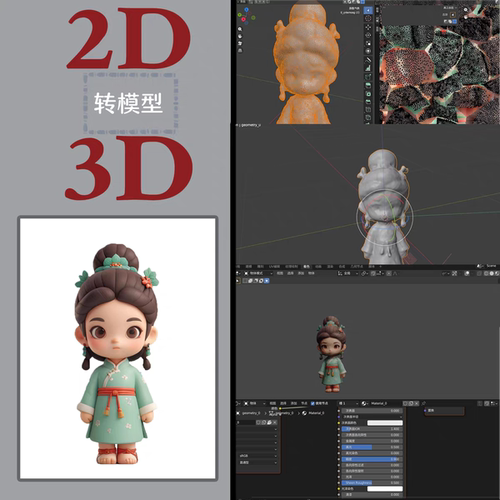
Task: Click the X unlink button beside Material_0 name
Action: click(x=416, y=403)
